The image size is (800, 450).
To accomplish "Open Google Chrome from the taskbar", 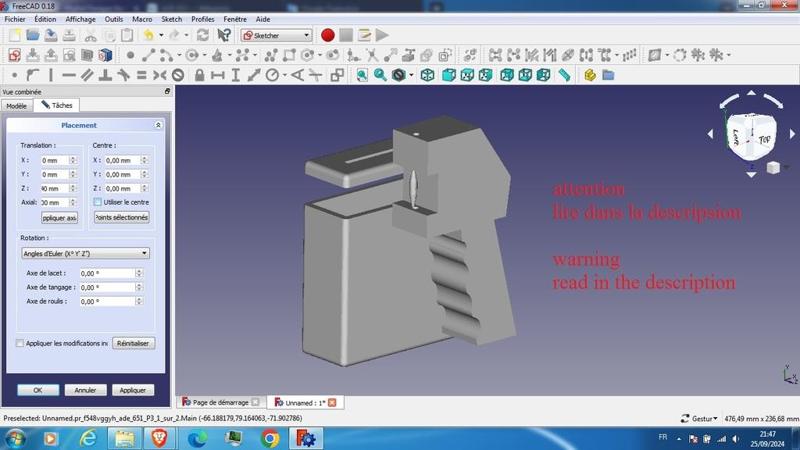I will 270,438.
